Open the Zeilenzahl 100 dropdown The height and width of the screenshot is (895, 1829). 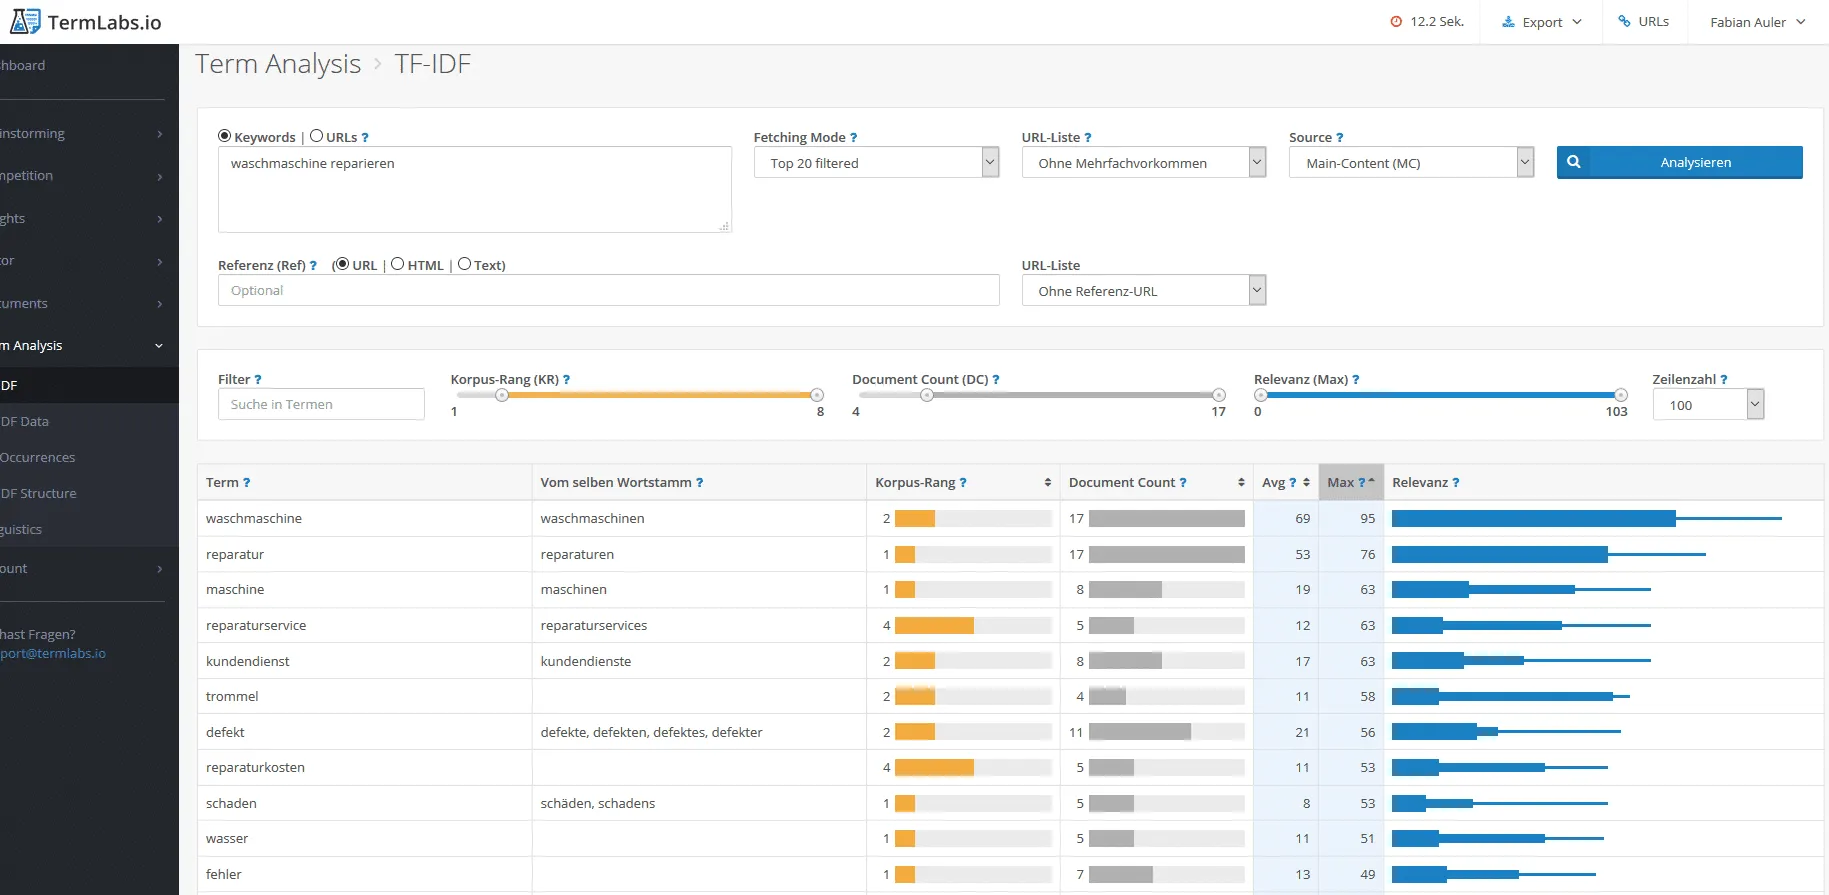click(x=1708, y=405)
